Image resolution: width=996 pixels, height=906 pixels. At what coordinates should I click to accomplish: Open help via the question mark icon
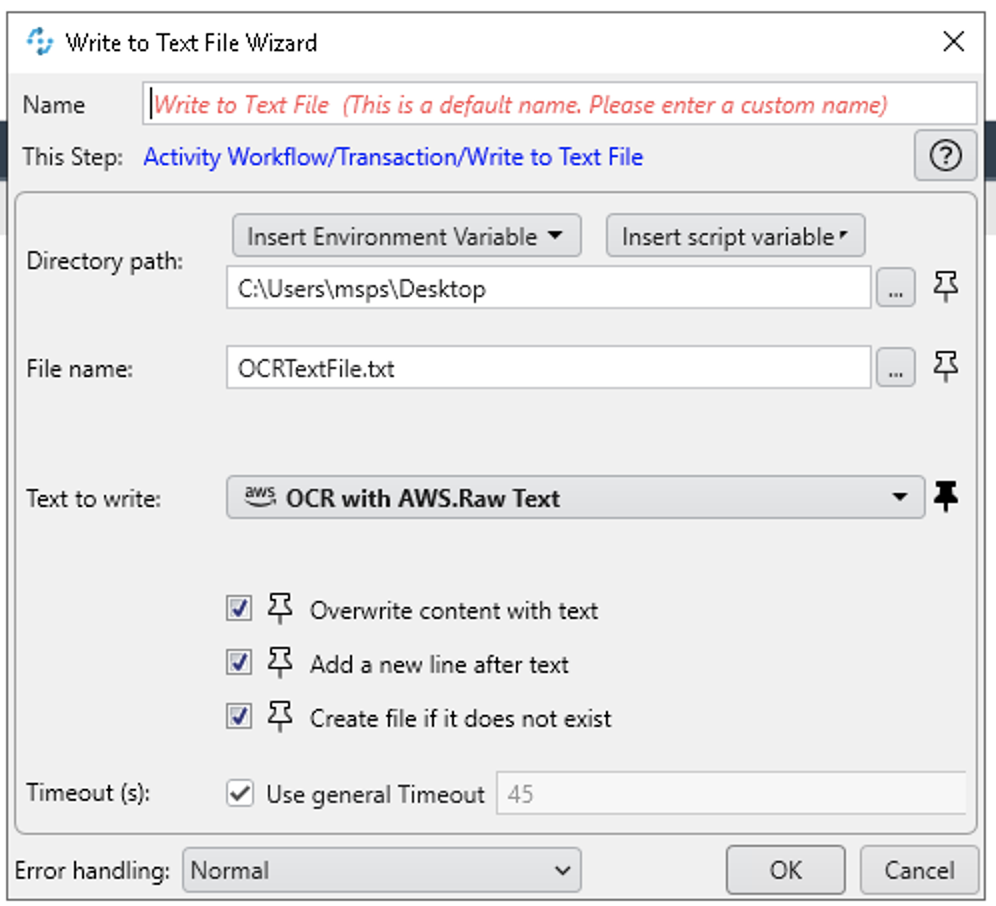944,156
